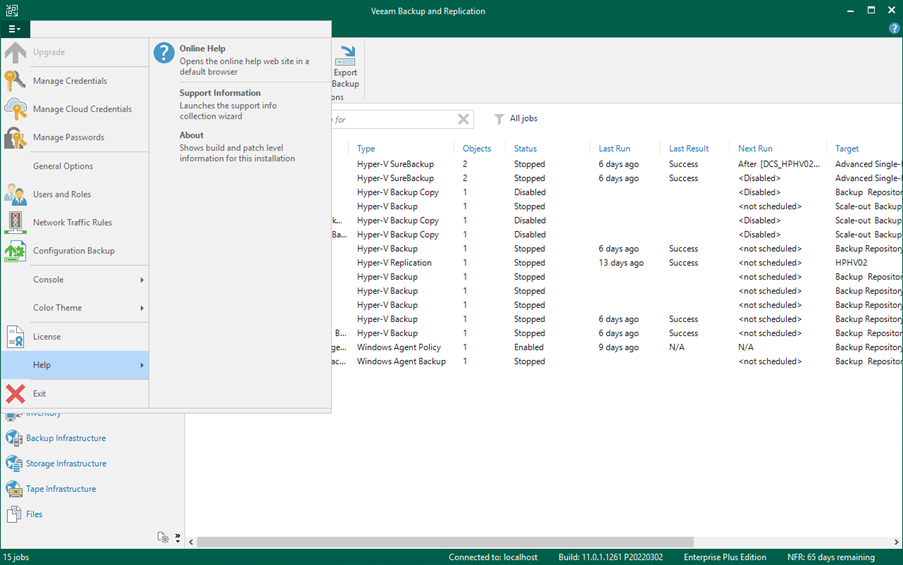Click Enterprise Plus Edition in status bar

point(725,557)
